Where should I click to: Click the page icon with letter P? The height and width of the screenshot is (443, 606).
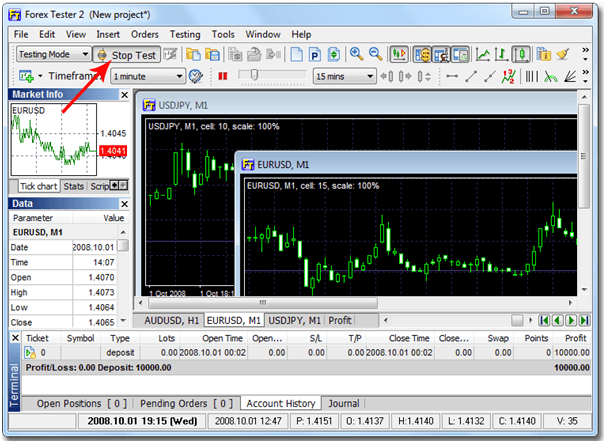[x=315, y=54]
